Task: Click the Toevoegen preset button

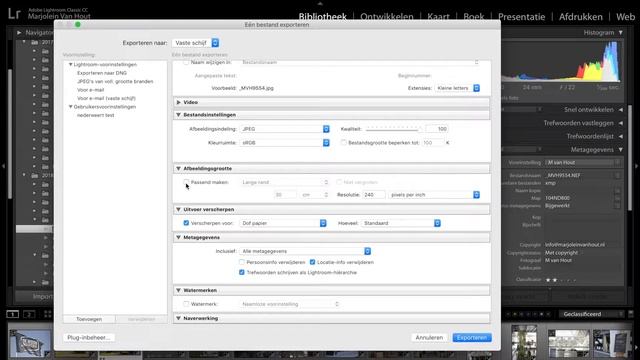Action: pyautogui.click(x=89, y=319)
